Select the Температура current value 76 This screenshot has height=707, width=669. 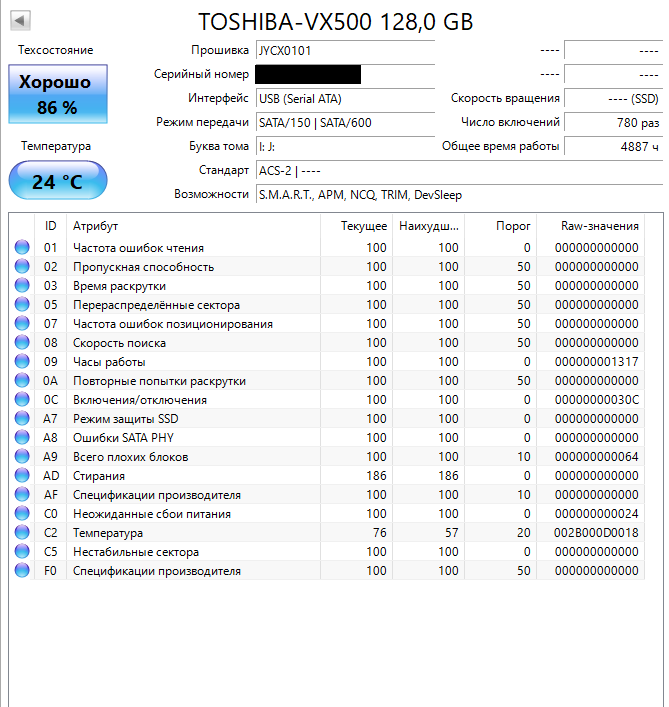coord(380,533)
